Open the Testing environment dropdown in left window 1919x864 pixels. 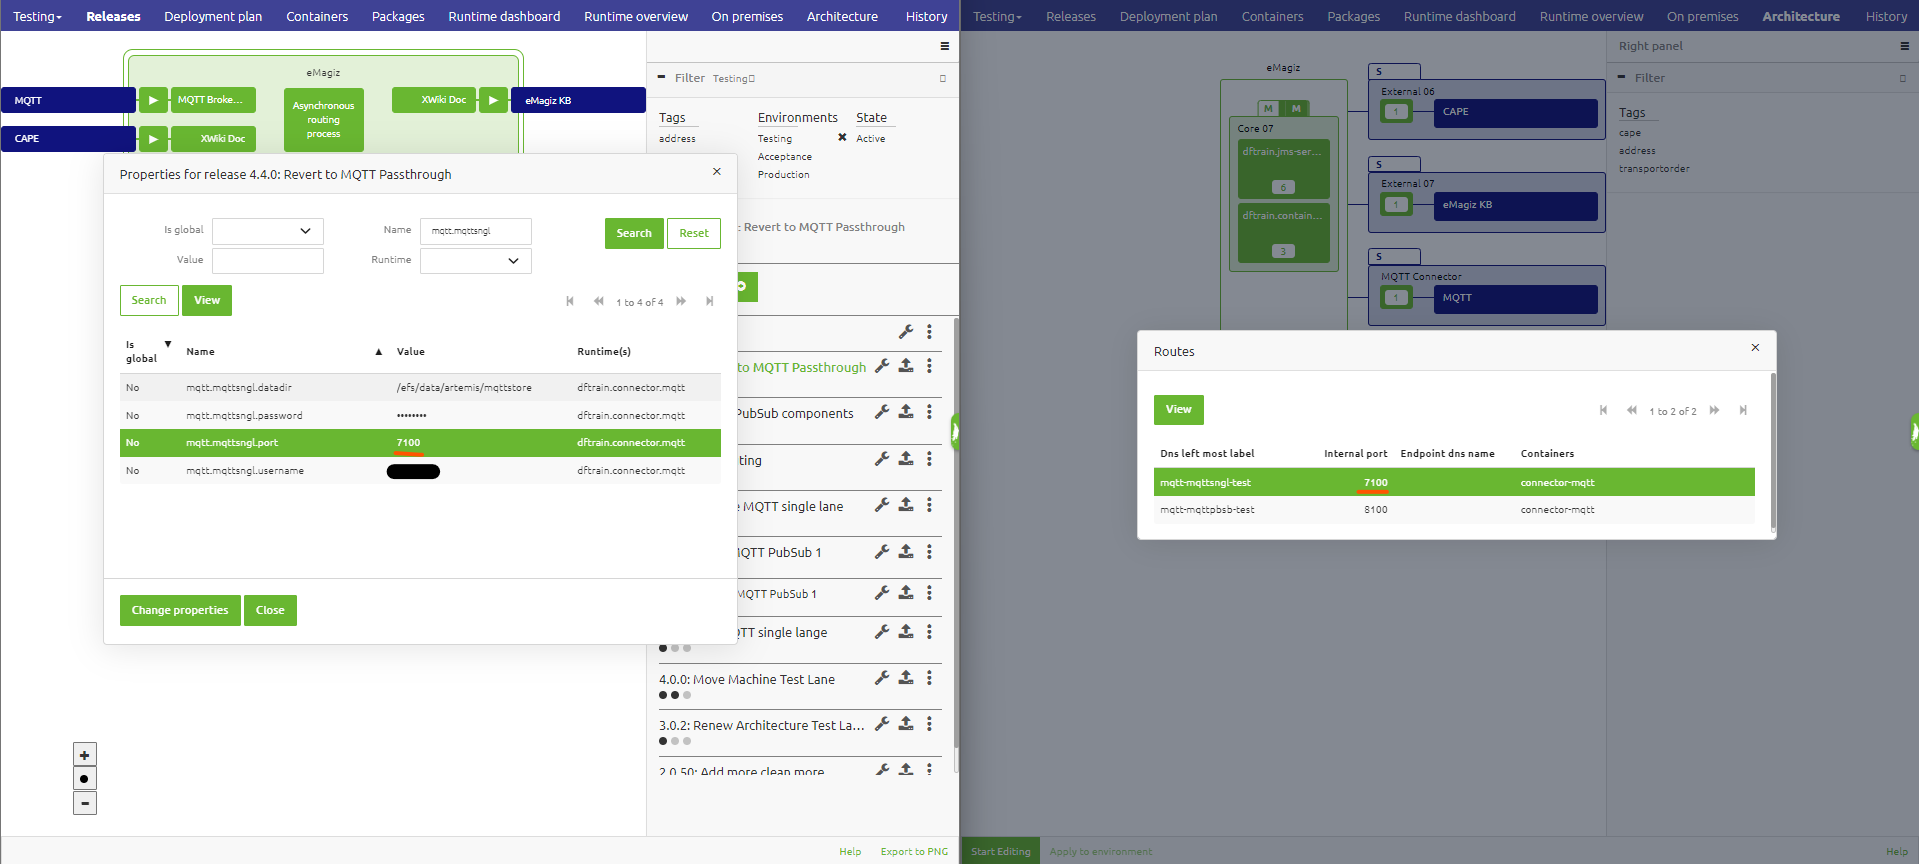pos(37,16)
